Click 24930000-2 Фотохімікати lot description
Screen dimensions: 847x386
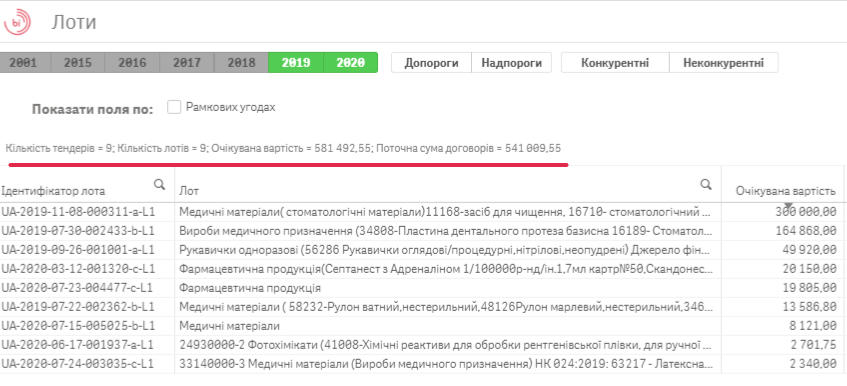click(444, 344)
